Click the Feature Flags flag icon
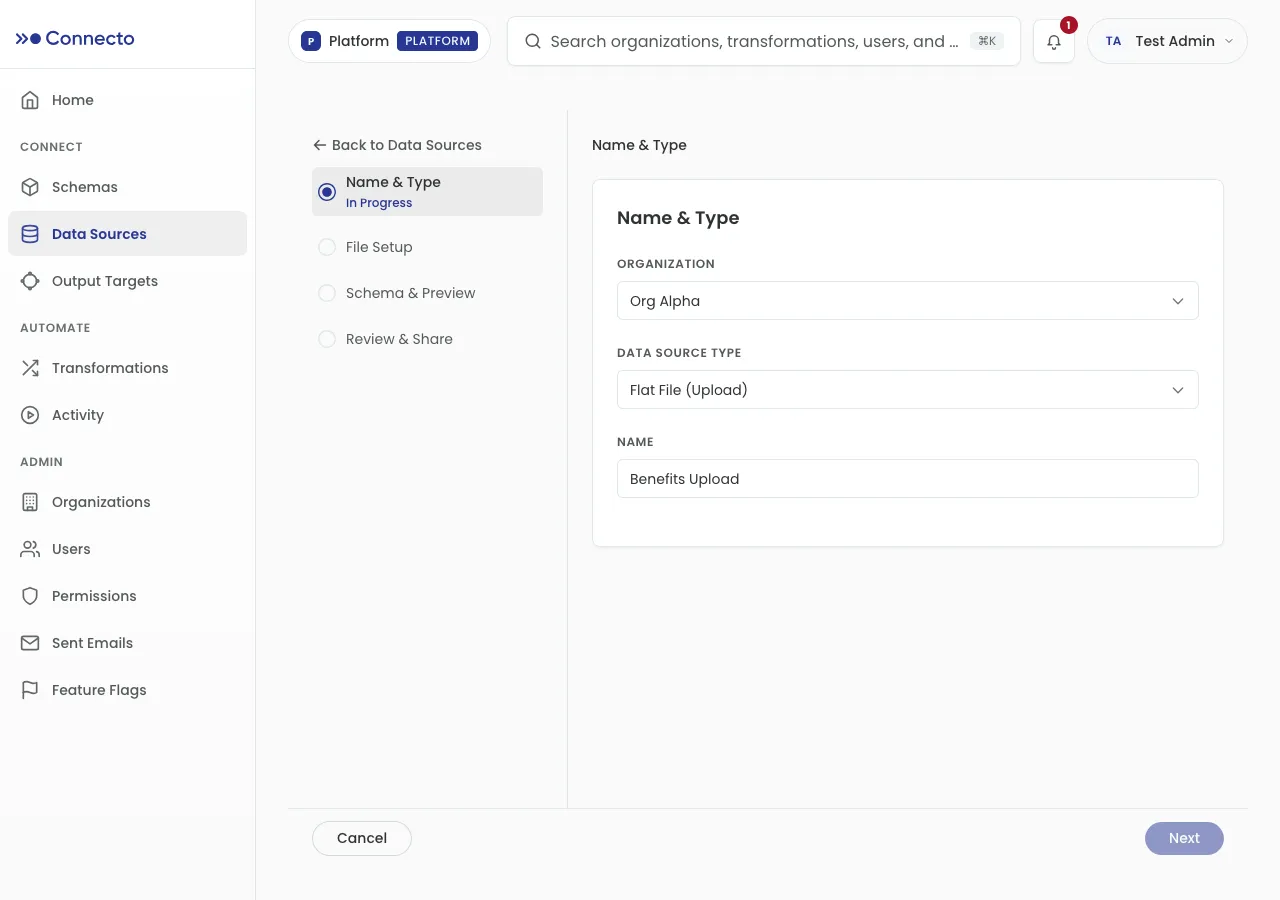Viewport: 1280px width, 900px height. [x=30, y=690]
